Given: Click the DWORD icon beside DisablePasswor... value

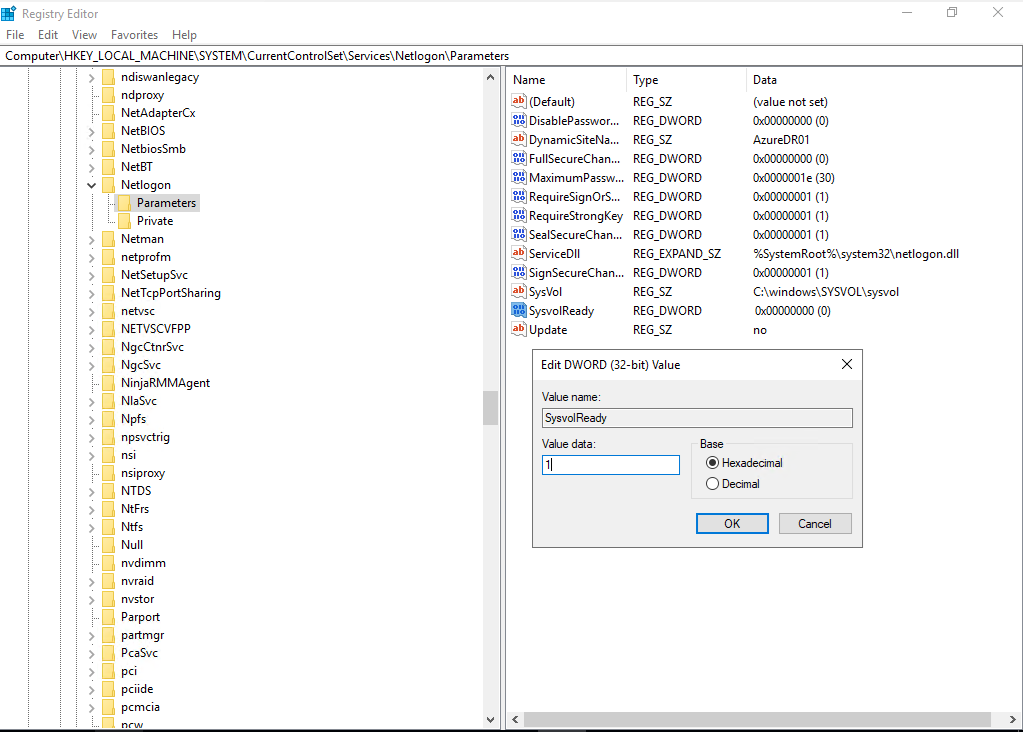Looking at the screenshot, I should click(519, 120).
